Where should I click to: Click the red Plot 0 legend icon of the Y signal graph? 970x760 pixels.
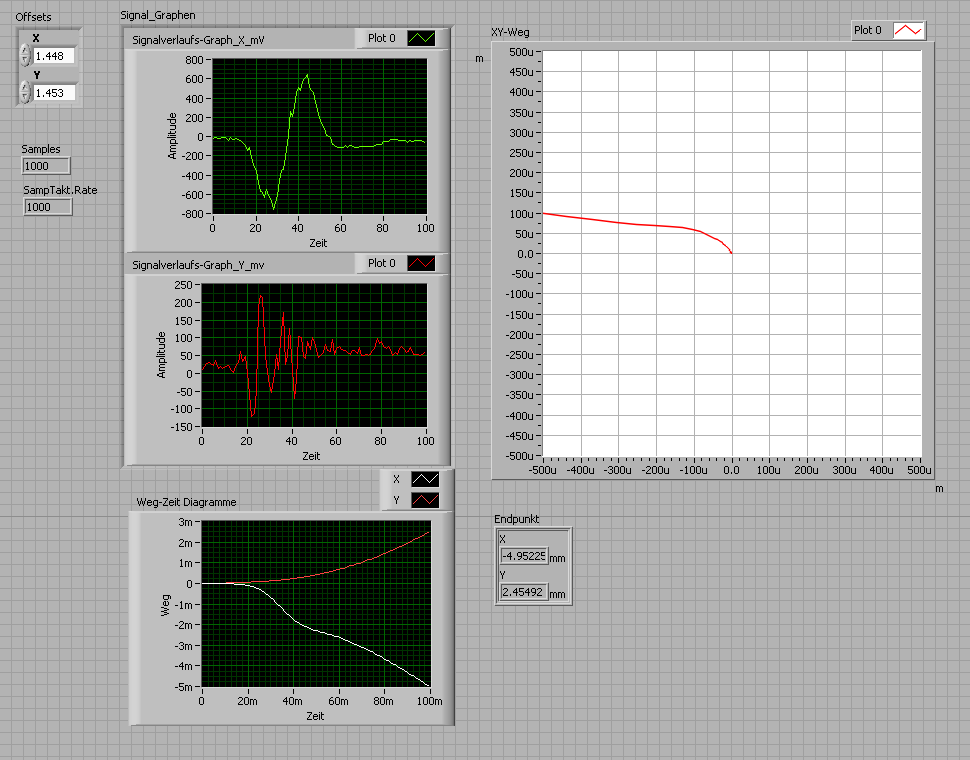click(421, 263)
